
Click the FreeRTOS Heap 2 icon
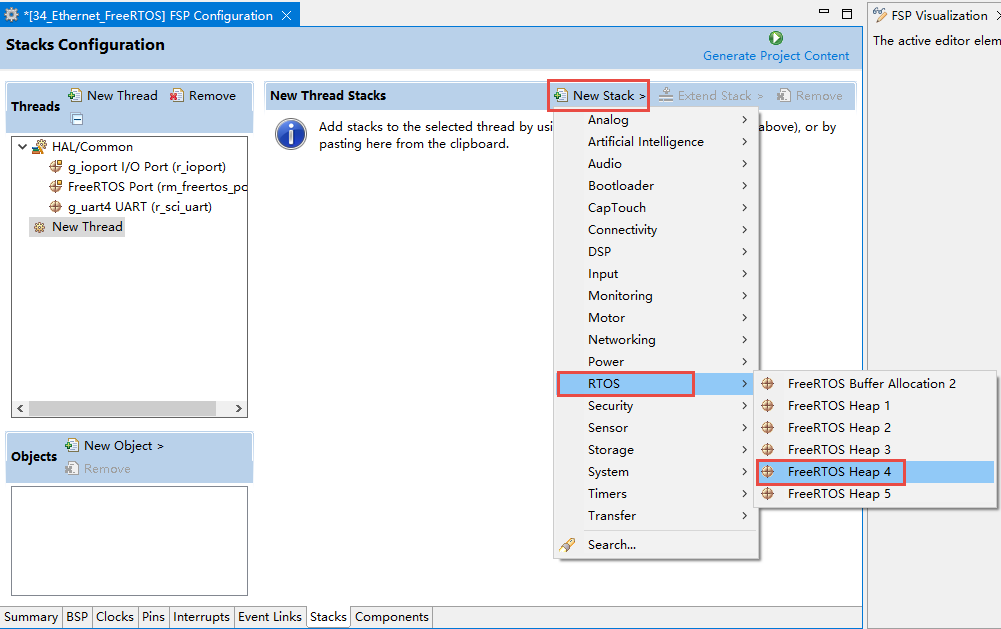pos(767,427)
